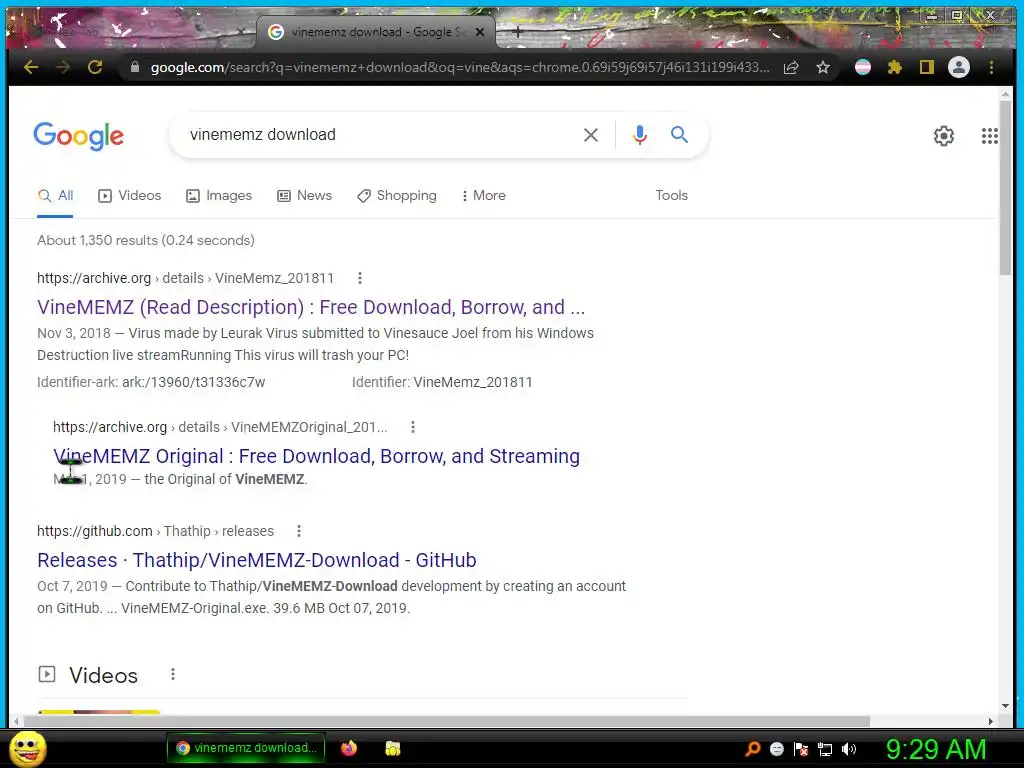Start voice search with the microphone icon
1024x768 pixels.
[x=640, y=135]
